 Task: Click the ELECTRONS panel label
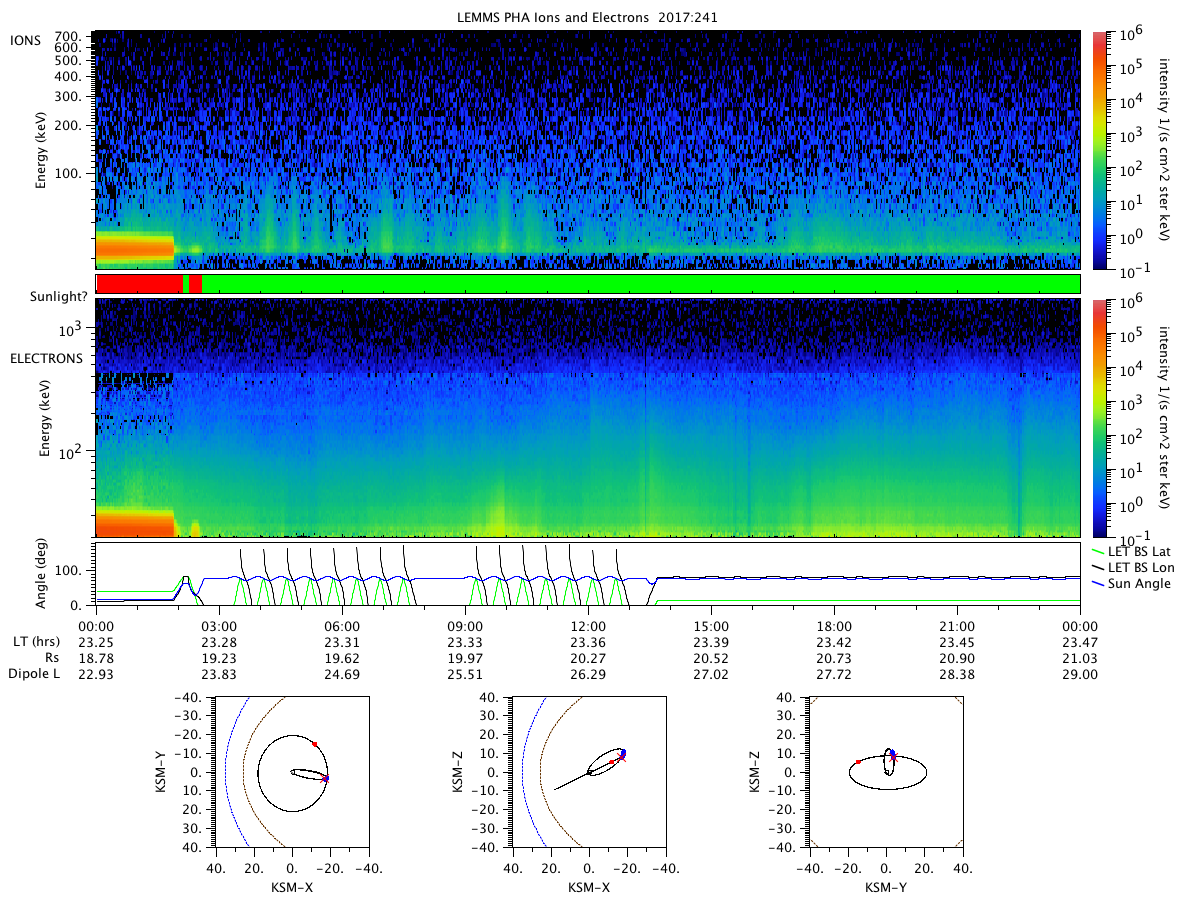click(45, 358)
